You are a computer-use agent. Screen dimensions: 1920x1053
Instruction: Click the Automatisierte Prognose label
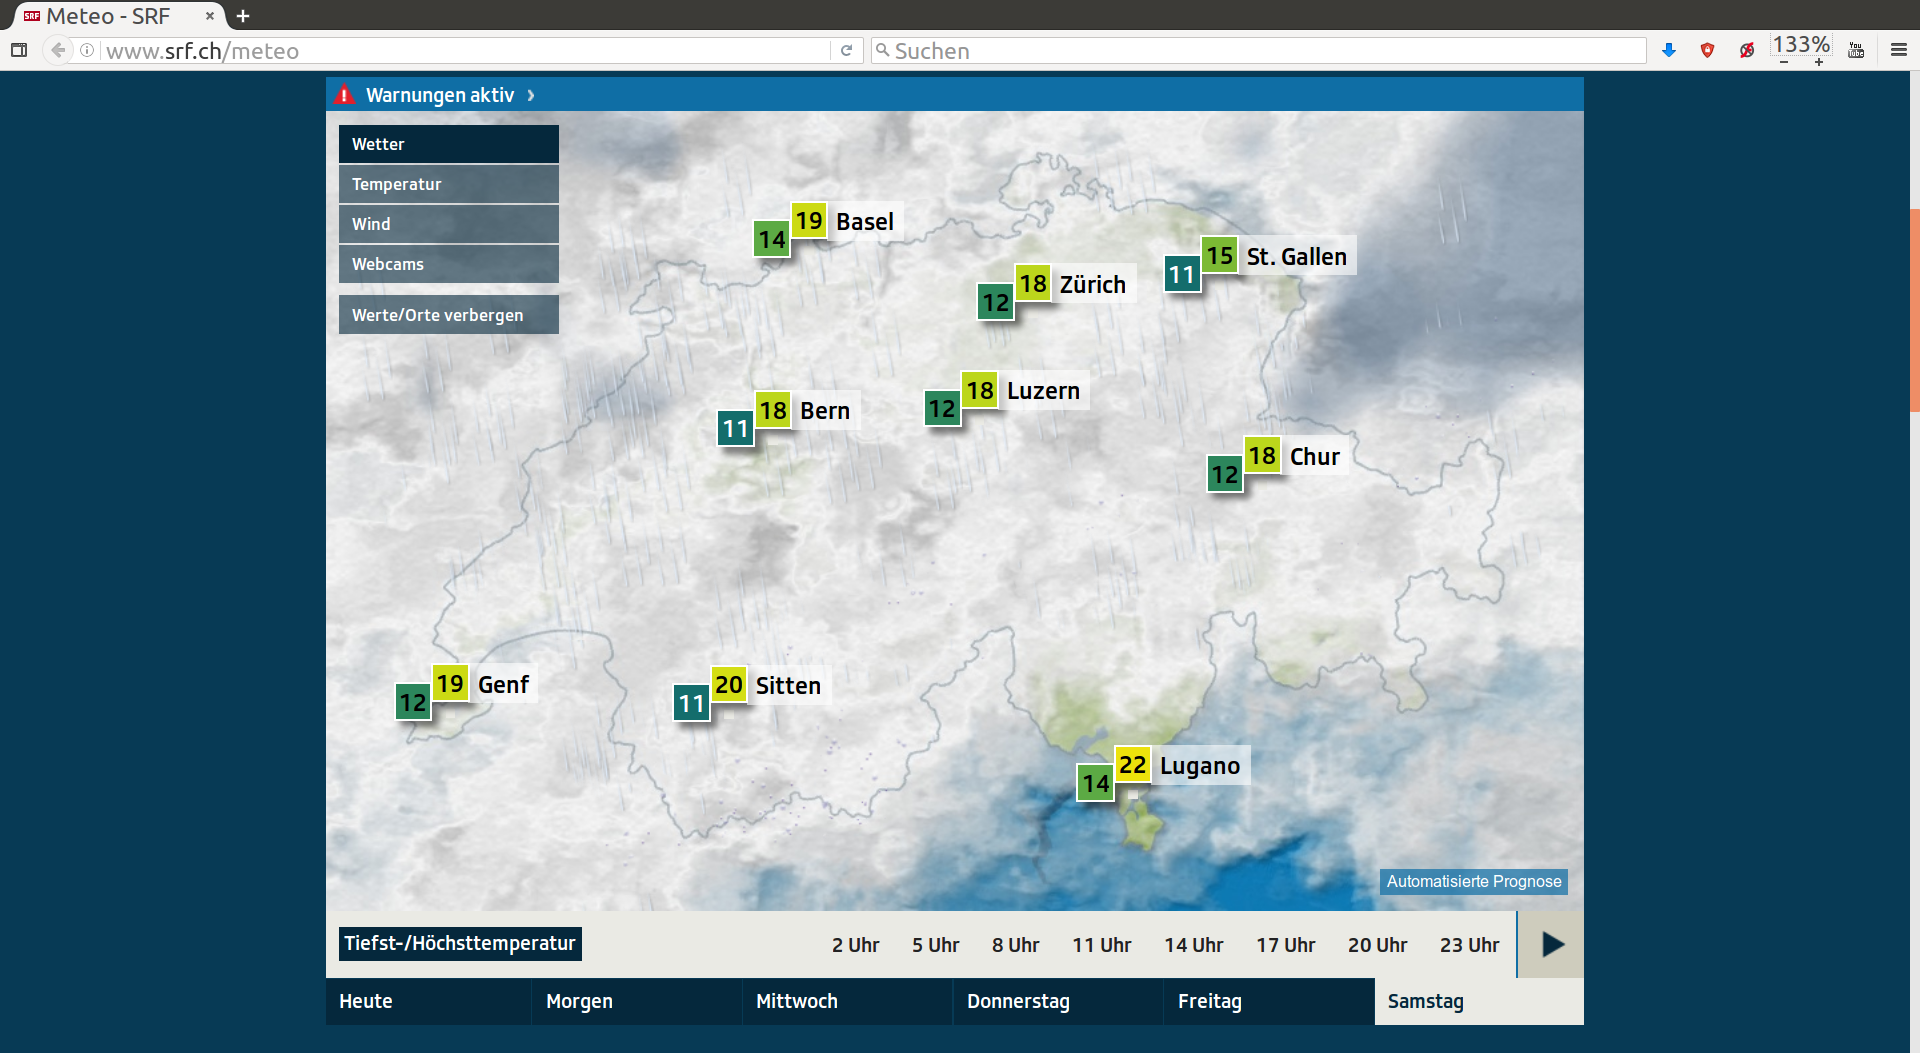[1474, 881]
